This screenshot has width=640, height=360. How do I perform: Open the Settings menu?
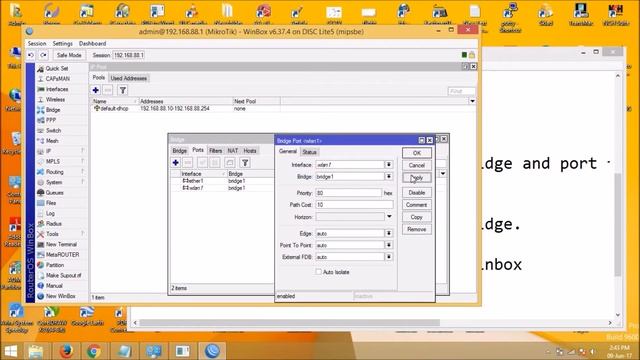(x=62, y=43)
